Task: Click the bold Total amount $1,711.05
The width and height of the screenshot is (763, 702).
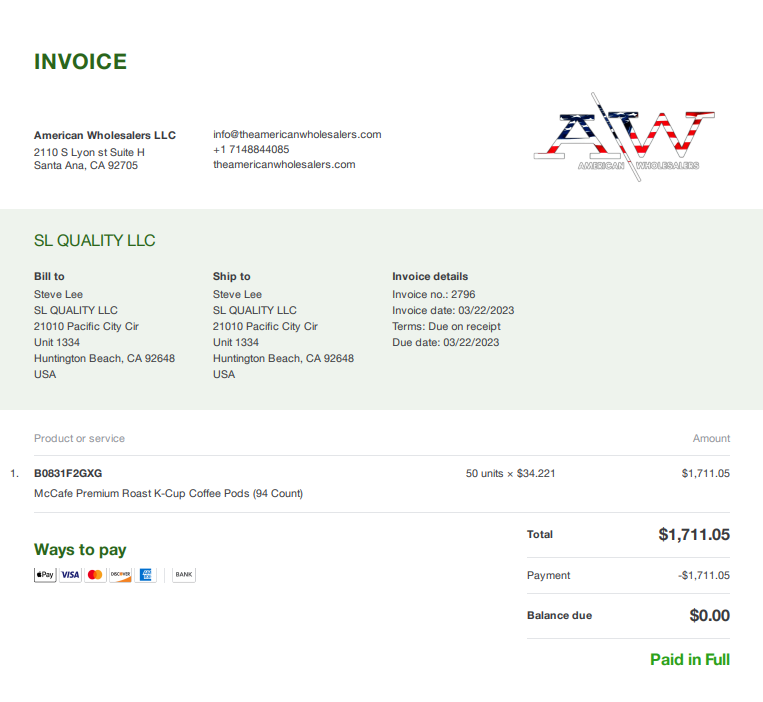Action: [694, 535]
